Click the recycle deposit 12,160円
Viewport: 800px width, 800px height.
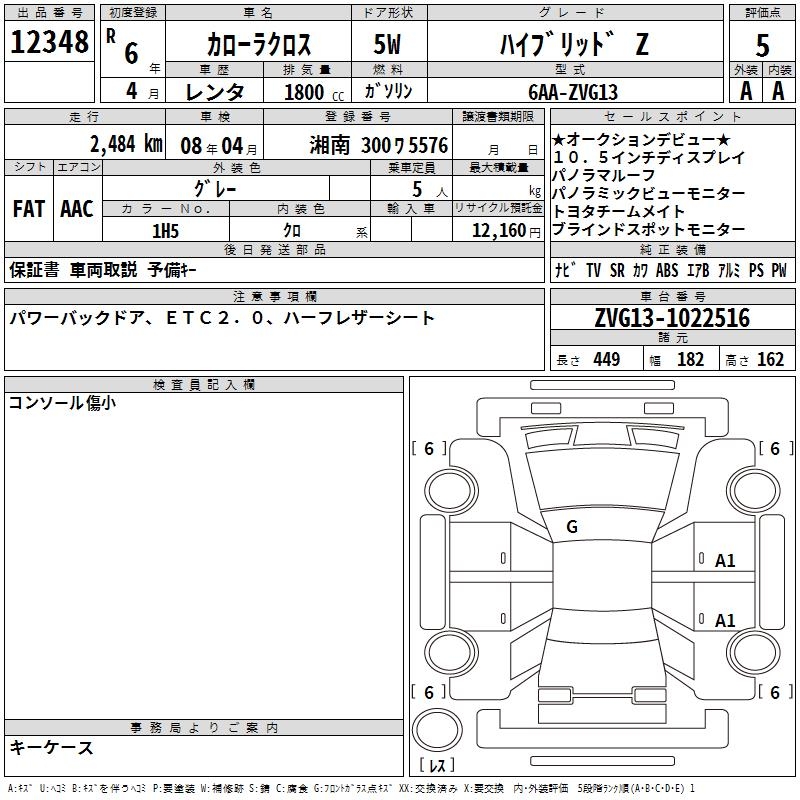tap(506, 231)
